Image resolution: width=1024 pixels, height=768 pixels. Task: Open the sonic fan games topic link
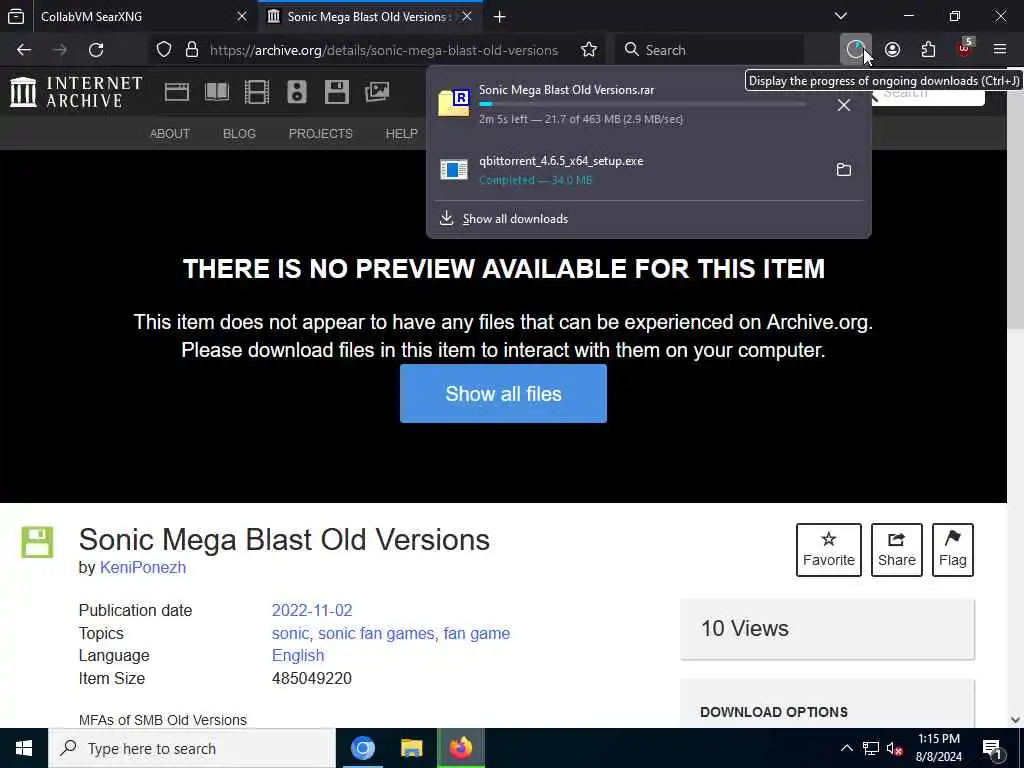(376, 633)
